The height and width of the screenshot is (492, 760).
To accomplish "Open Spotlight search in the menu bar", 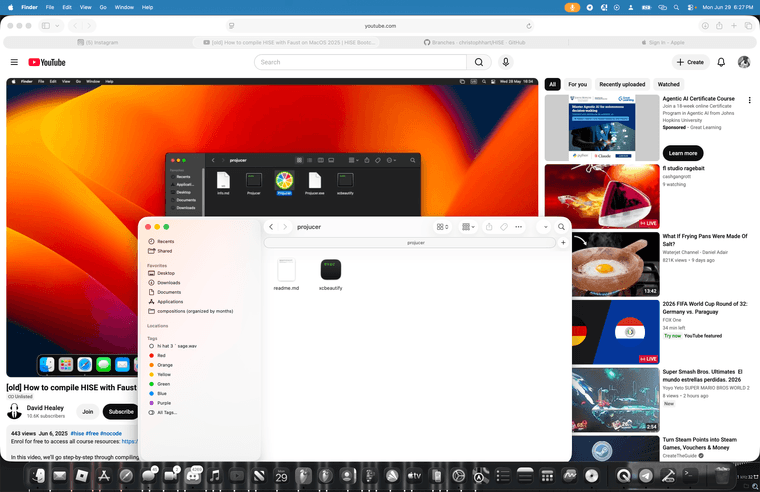I will [x=676, y=7].
